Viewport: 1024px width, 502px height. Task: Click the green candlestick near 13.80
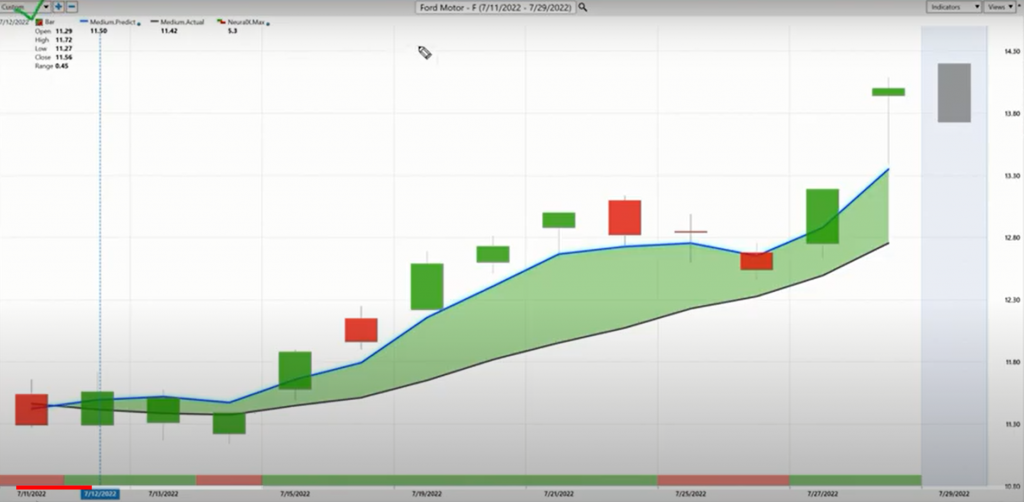click(x=888, y=92)
